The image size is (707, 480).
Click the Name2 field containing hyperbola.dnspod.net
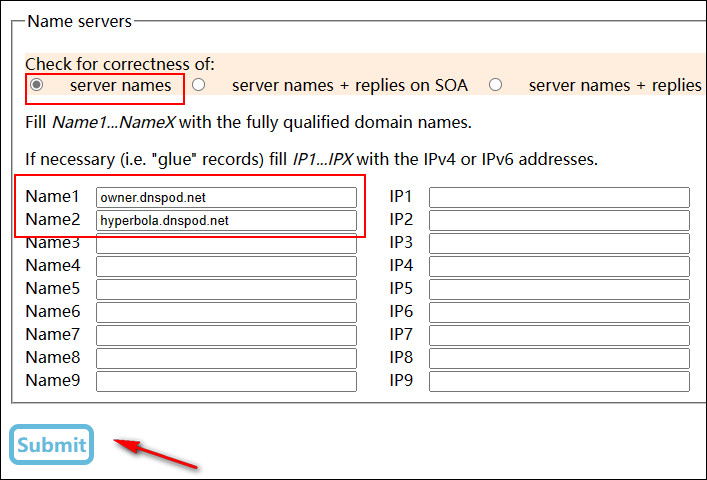(226, 220)
